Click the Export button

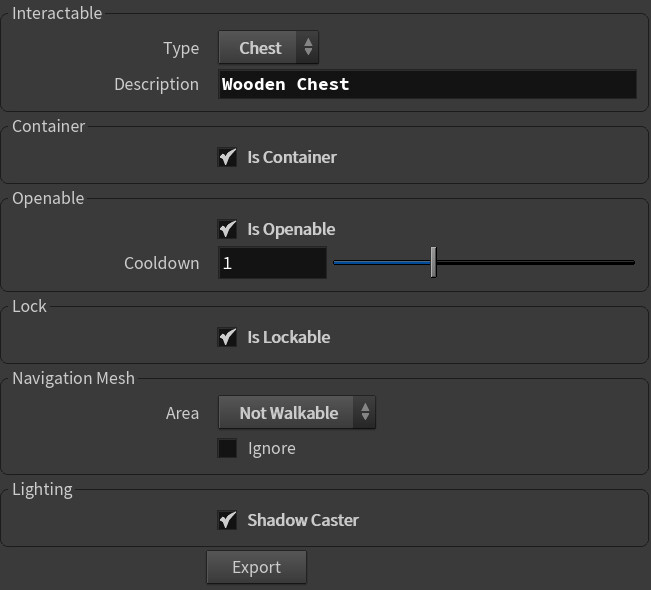[257, 567]
